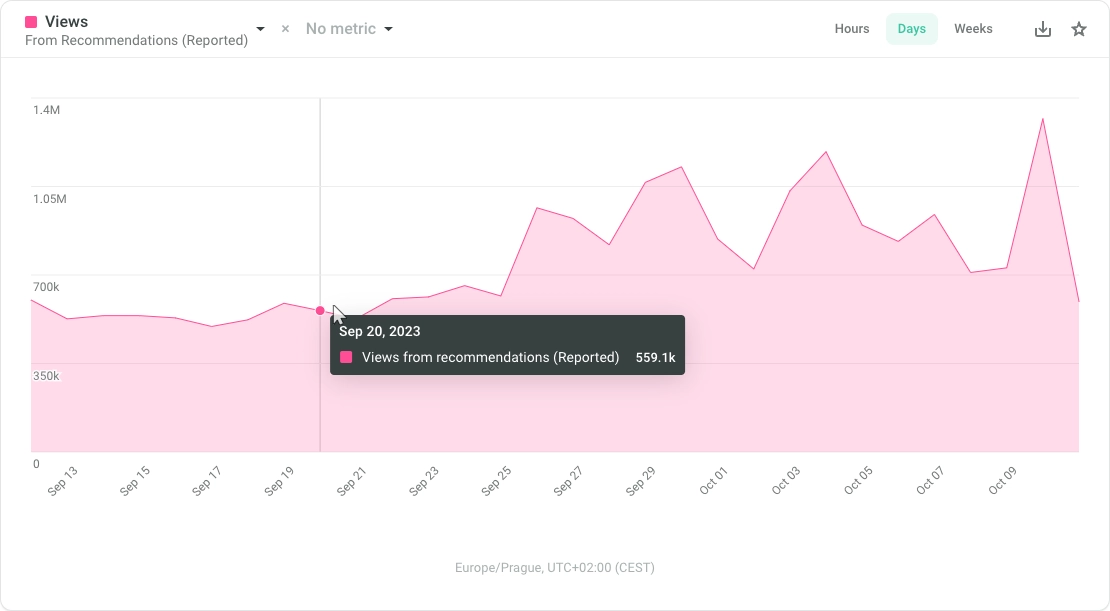The image size is (1110, 611).
Task: Click the Sep 20, 2023 tooltip date
Action: coord(379,331)
